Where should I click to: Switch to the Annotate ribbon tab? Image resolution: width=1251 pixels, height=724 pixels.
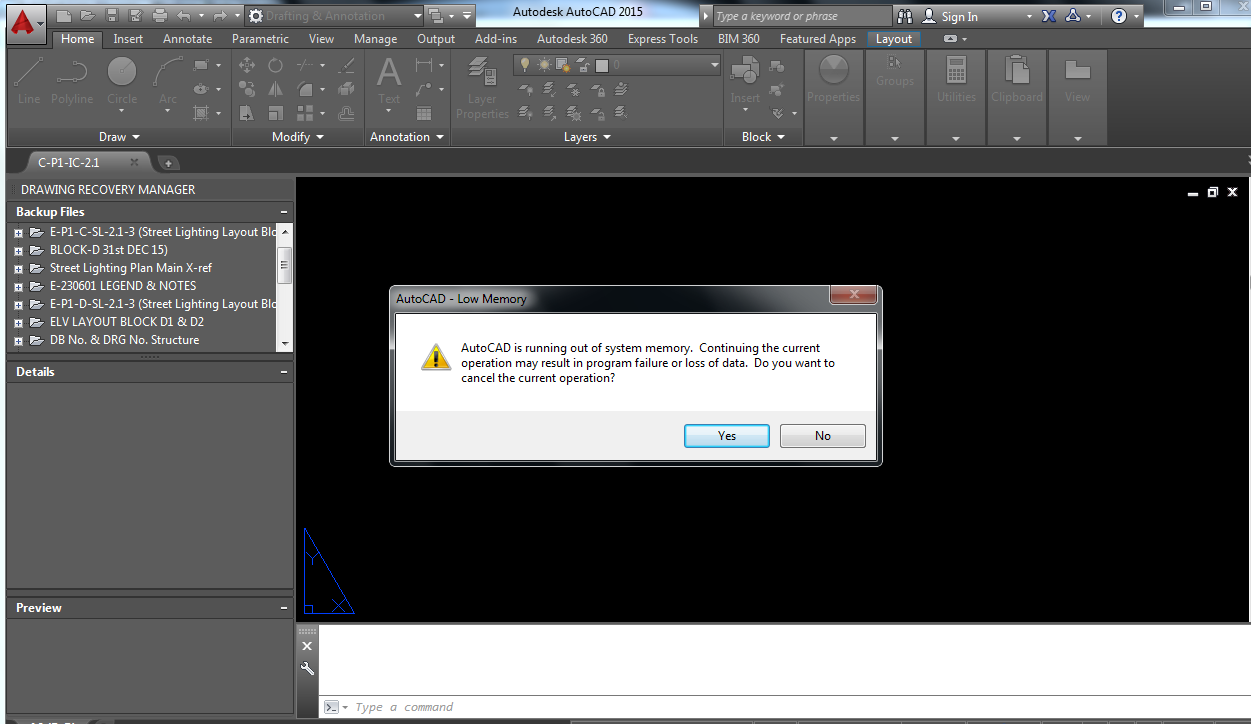point(188,39)
